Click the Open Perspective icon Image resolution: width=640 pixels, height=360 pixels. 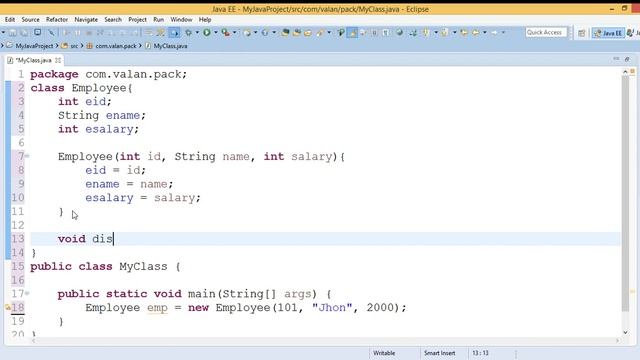(x=582, y=33)
